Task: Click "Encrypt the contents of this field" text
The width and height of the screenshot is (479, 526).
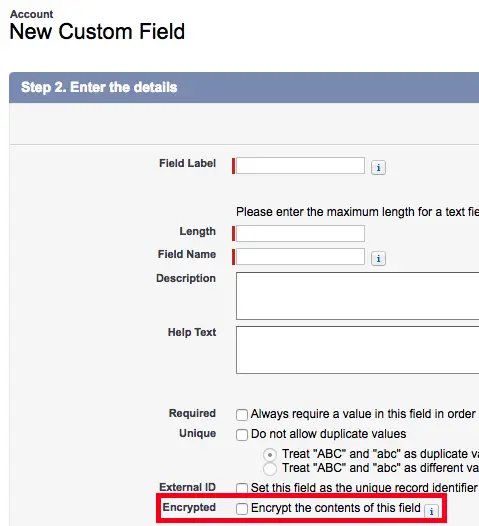Action: coord(336,508)
